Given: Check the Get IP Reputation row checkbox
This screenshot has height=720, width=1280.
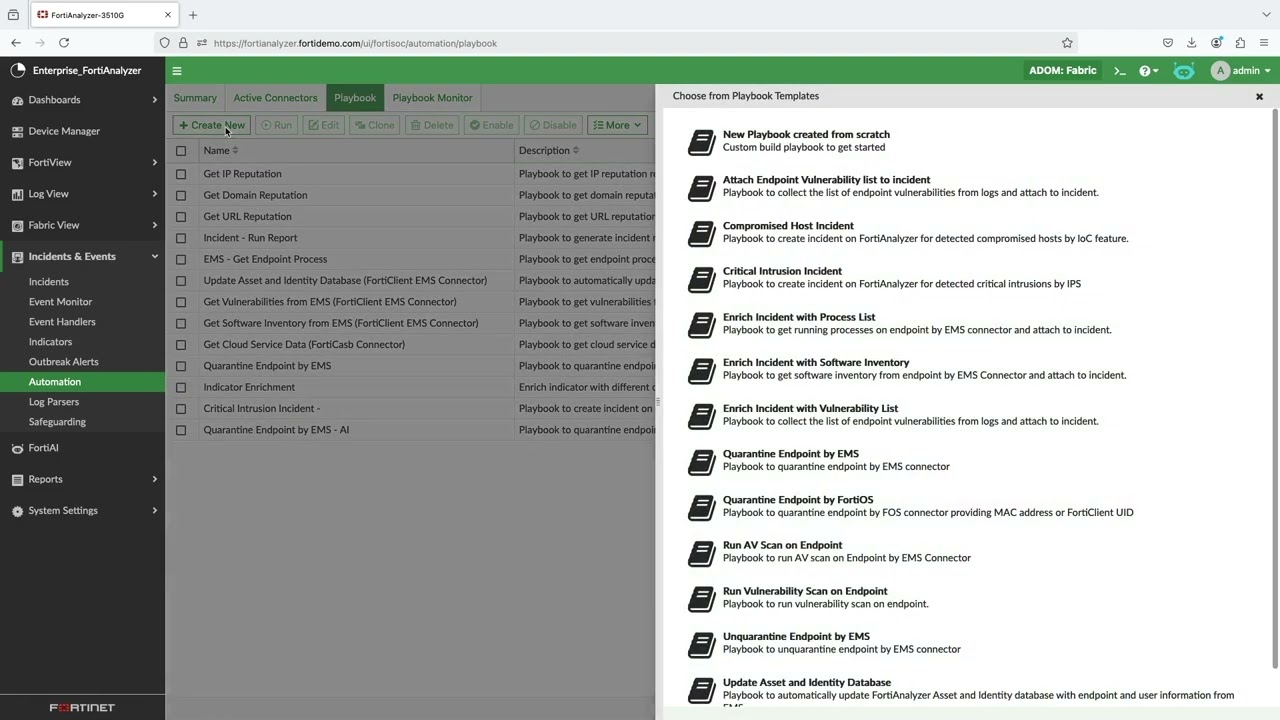Looking at the screenshot, I should click(x=181, y=174).
